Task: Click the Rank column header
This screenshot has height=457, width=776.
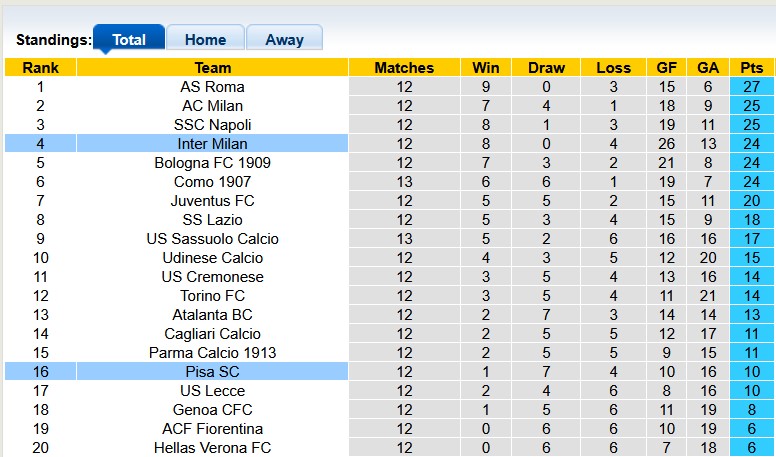Action: [40, 68]
